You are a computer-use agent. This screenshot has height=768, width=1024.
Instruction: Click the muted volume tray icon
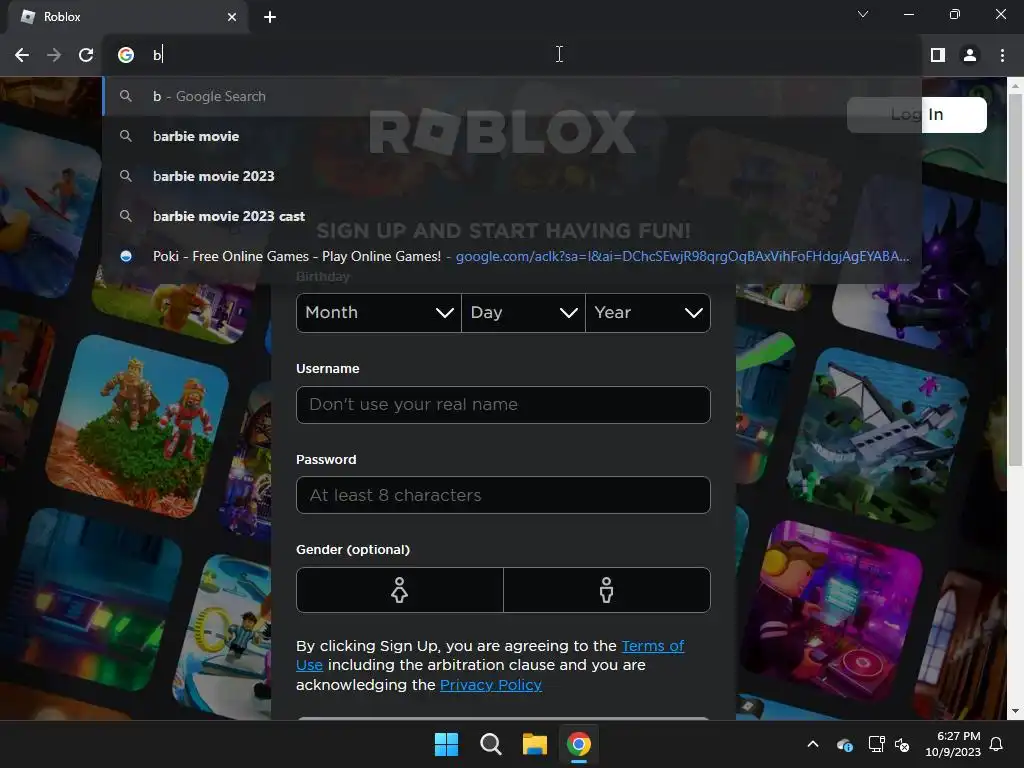(902, 744)
